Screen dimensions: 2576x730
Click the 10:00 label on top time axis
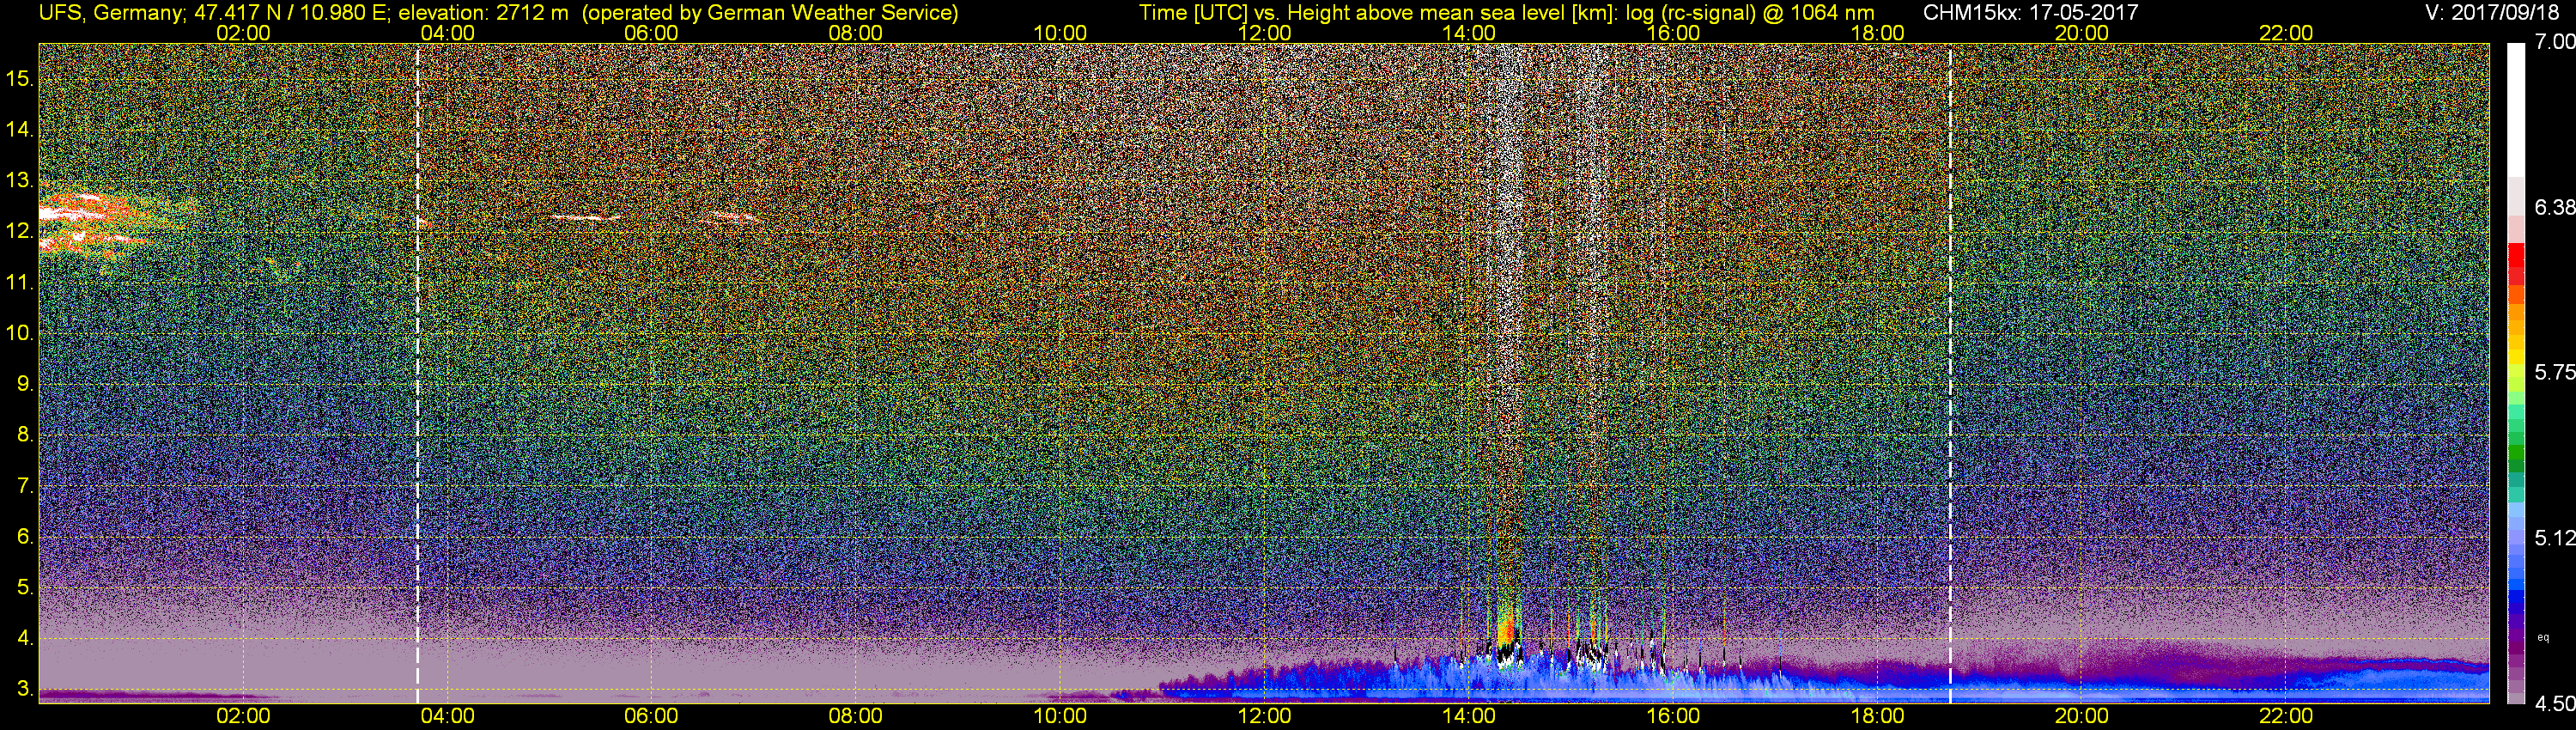(1060, 33)
